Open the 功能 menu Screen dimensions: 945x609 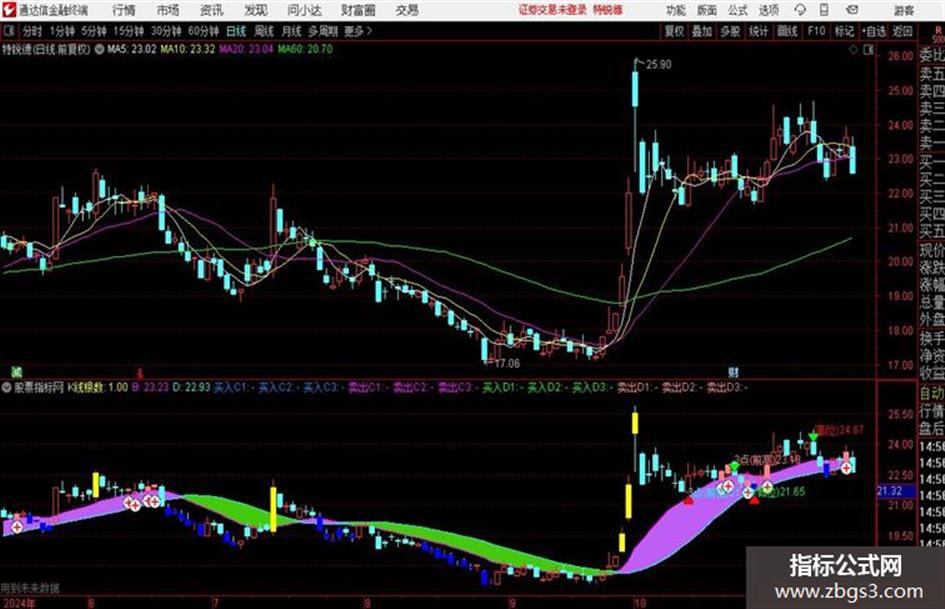click(x=676, y=10)
